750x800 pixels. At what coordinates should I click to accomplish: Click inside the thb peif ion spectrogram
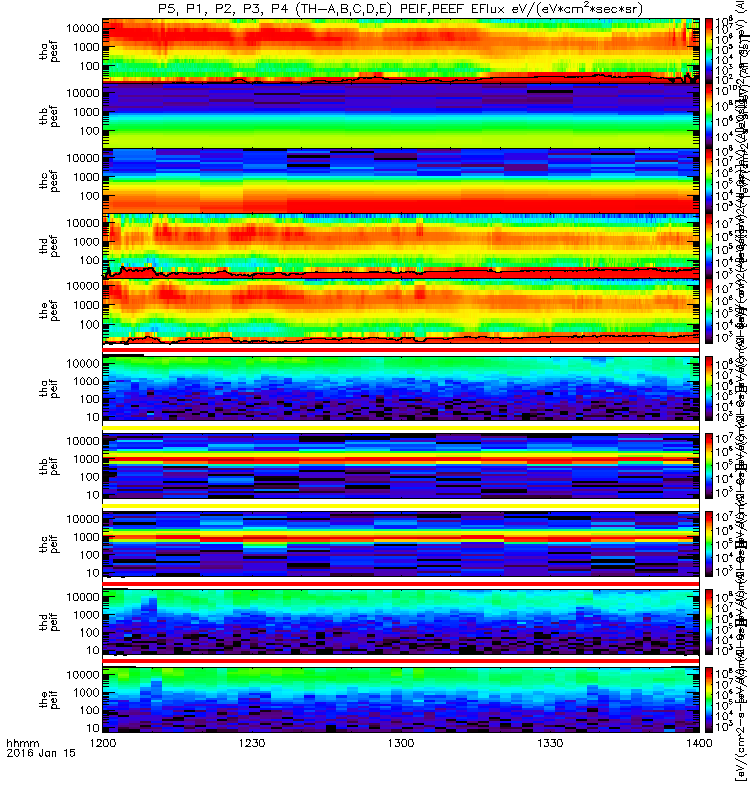pos(401,466)
